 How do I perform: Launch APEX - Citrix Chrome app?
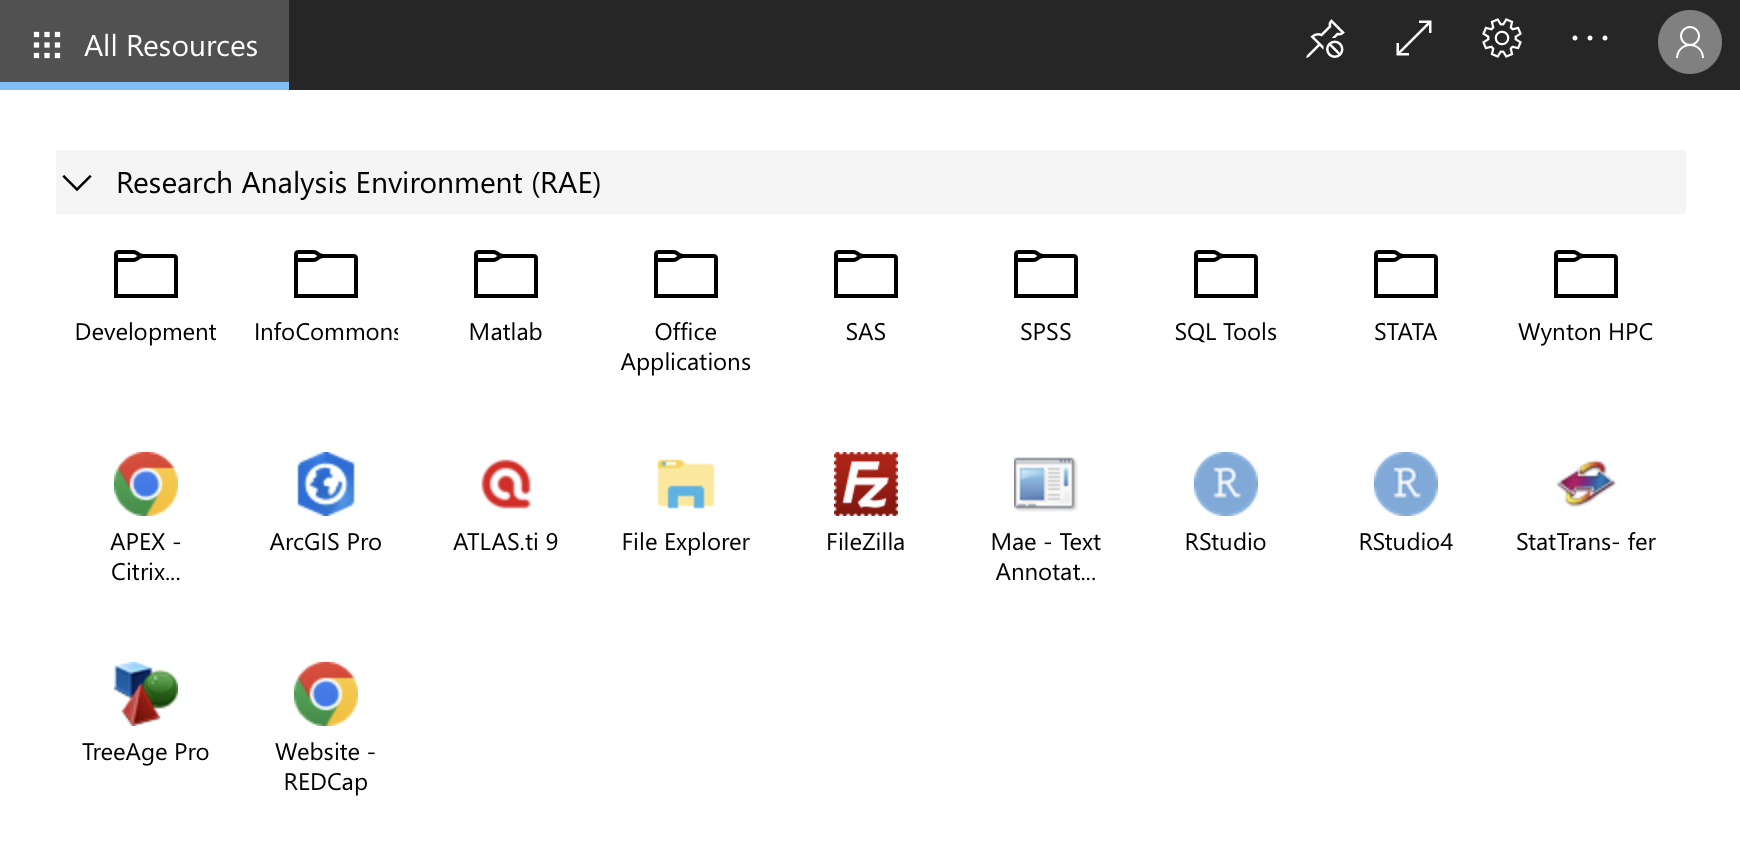(146, 518)
